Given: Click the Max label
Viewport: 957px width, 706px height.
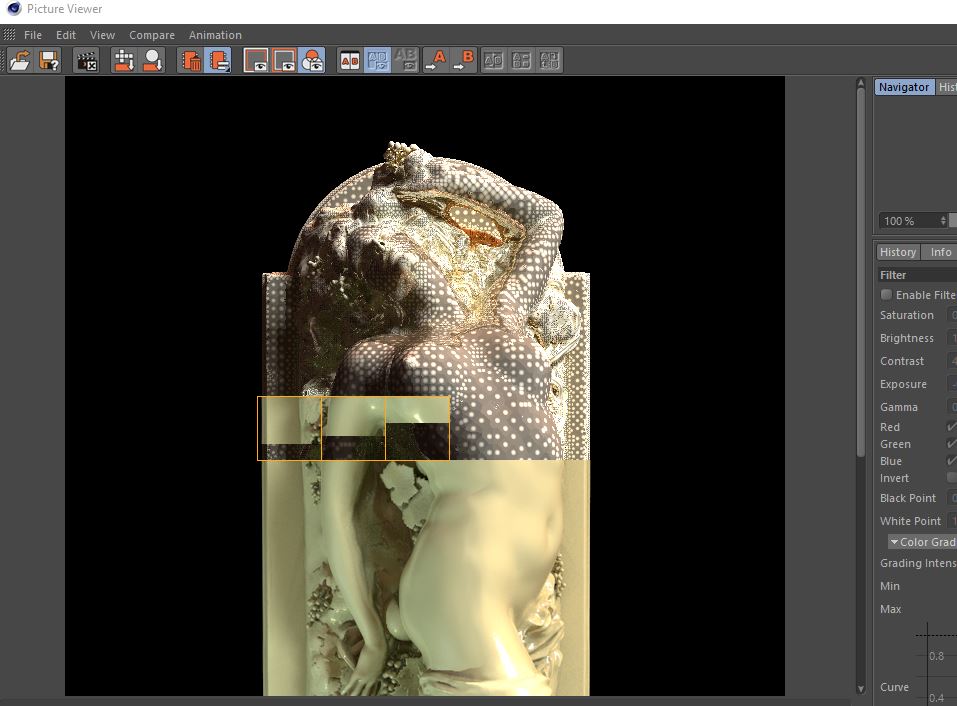Looking at the screenshot, I should click(890, 609).
